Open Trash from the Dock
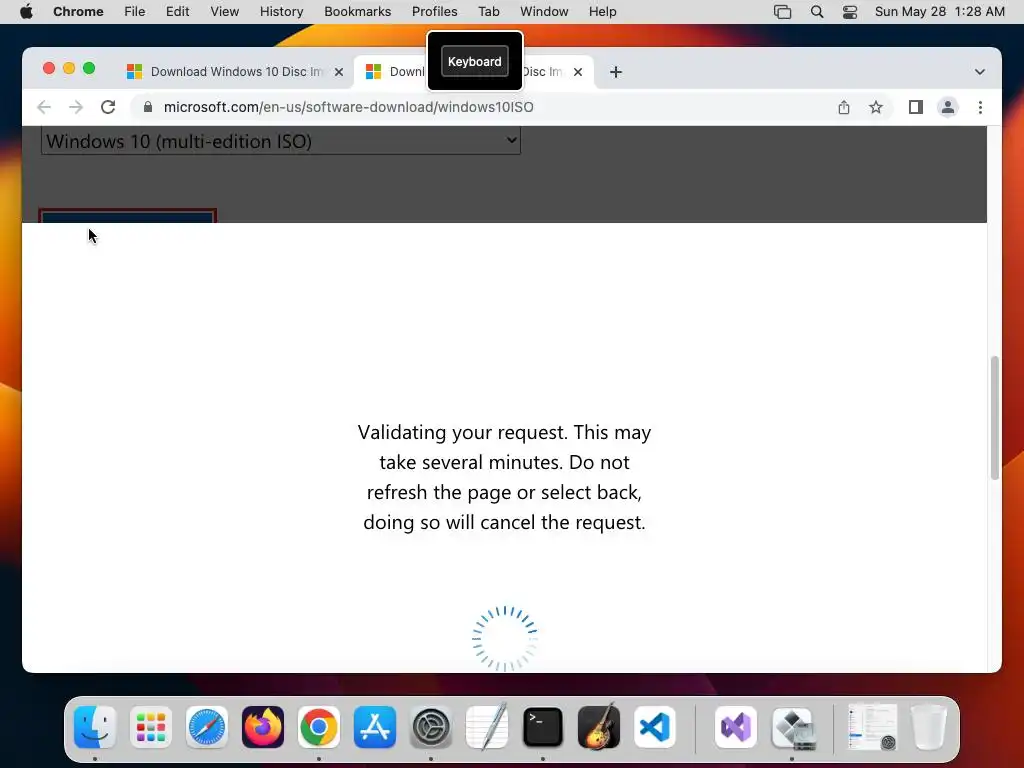The image size is (1024, 768). [x=929, y=727]
